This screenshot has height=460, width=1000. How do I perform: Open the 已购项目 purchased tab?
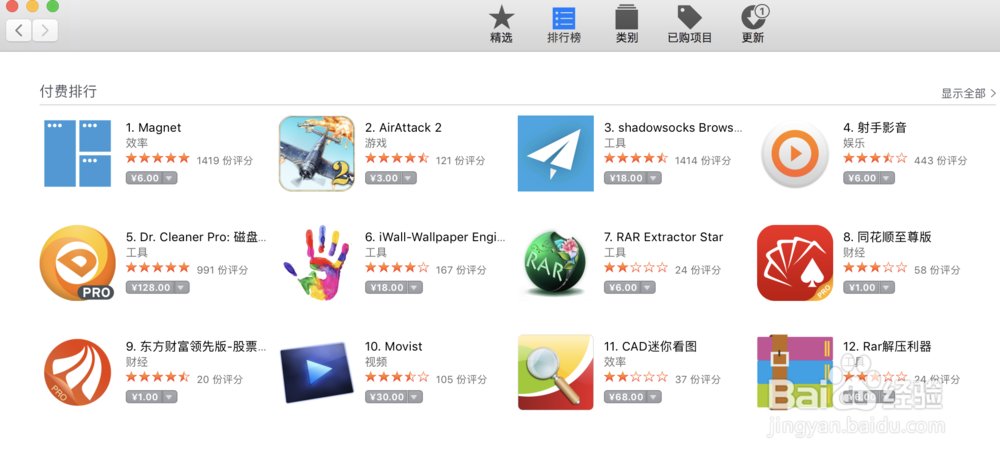(689, 25)
